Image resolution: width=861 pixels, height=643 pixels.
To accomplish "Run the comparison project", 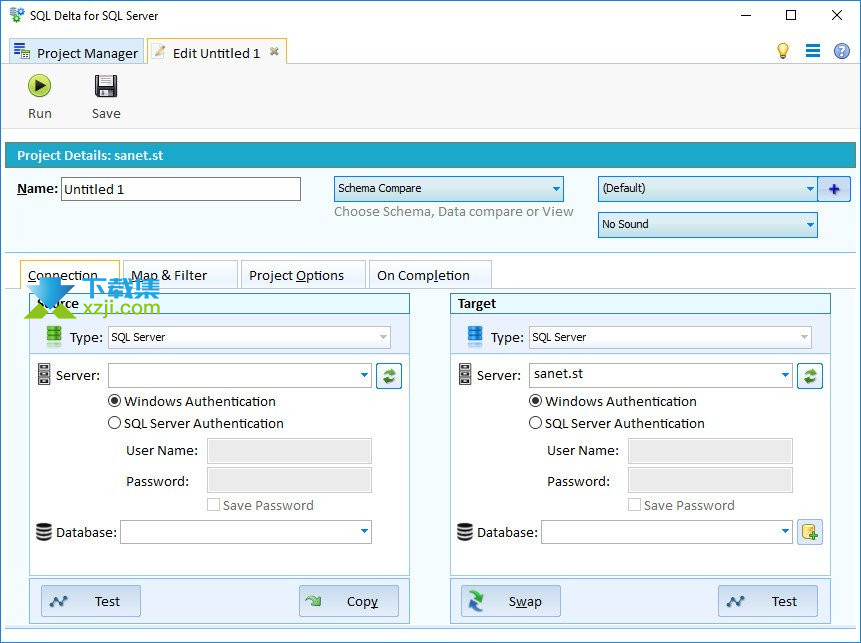I will 40,96.
